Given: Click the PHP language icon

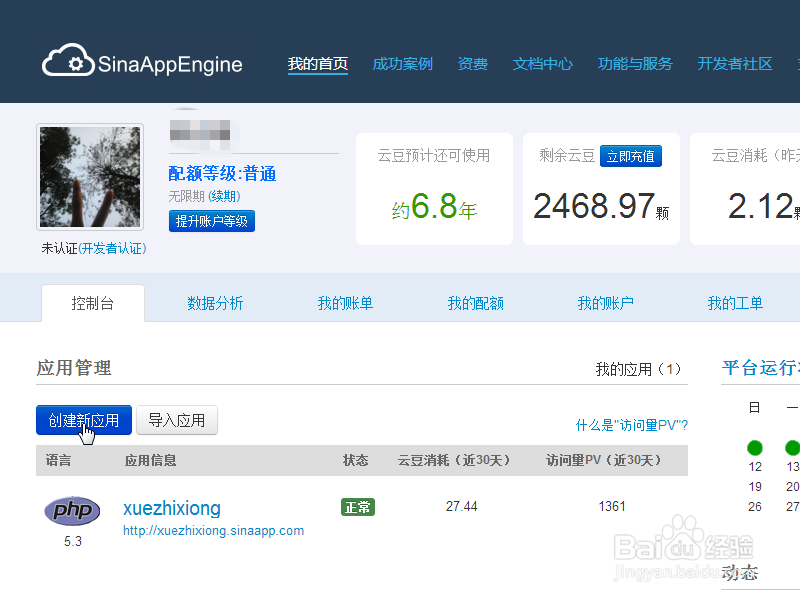Looking at the screenshot, I should coord(72,510).
